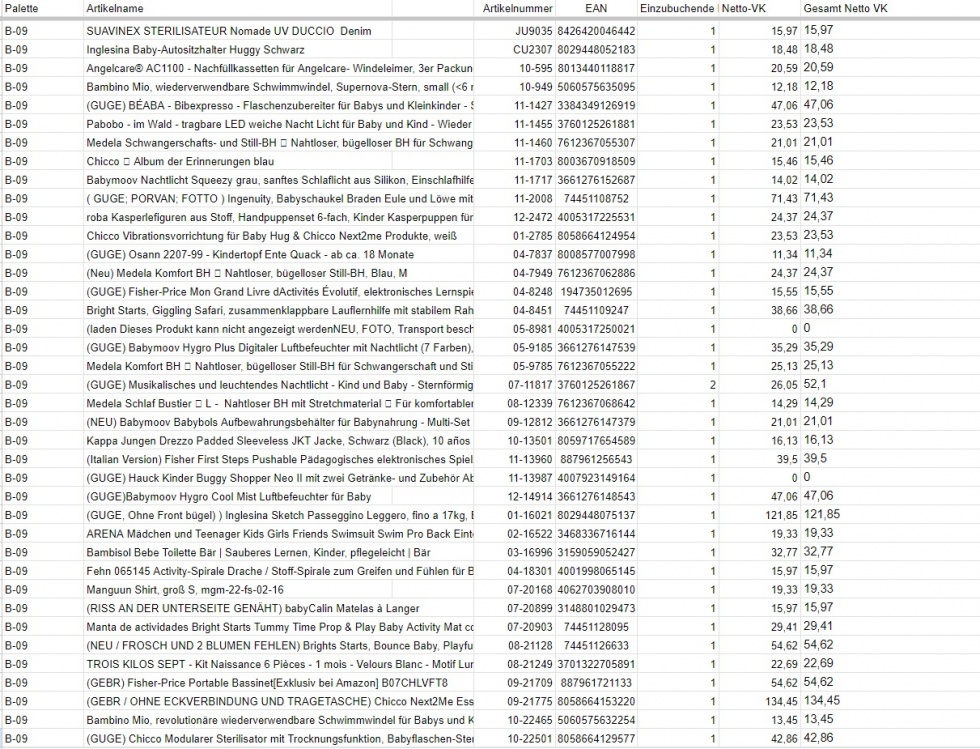Select the Medela Schlaf Bustier L cell
Viewport: 980px width, 749px height.
[279, 403]
